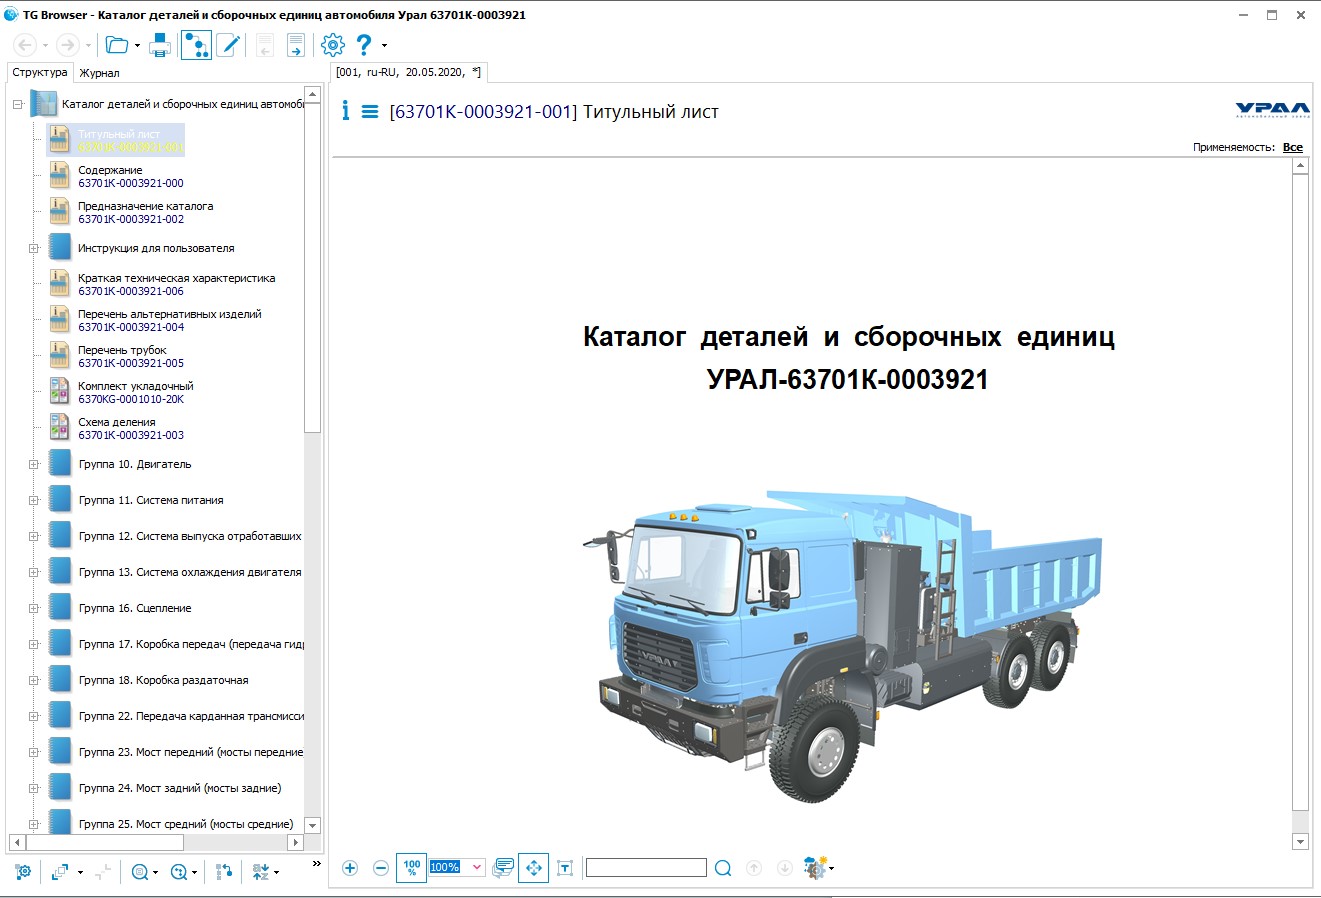Go to the next document page icon
The image size is (1321, 898).
click(x=295, y=45)
